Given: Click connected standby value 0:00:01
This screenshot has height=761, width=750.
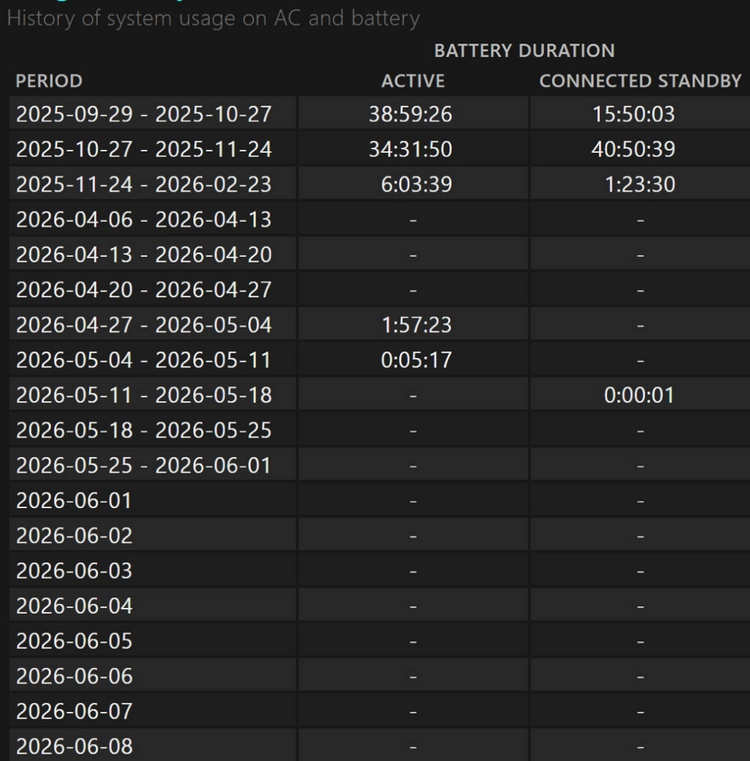Looking at the screenshot, I should tap(639, 395).
